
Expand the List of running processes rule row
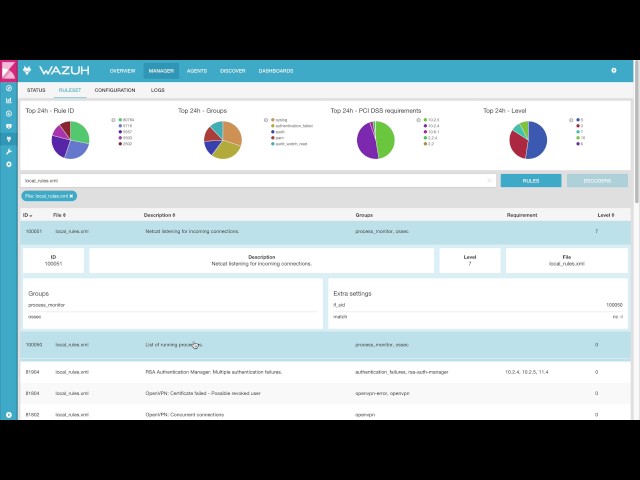[325, 345]
